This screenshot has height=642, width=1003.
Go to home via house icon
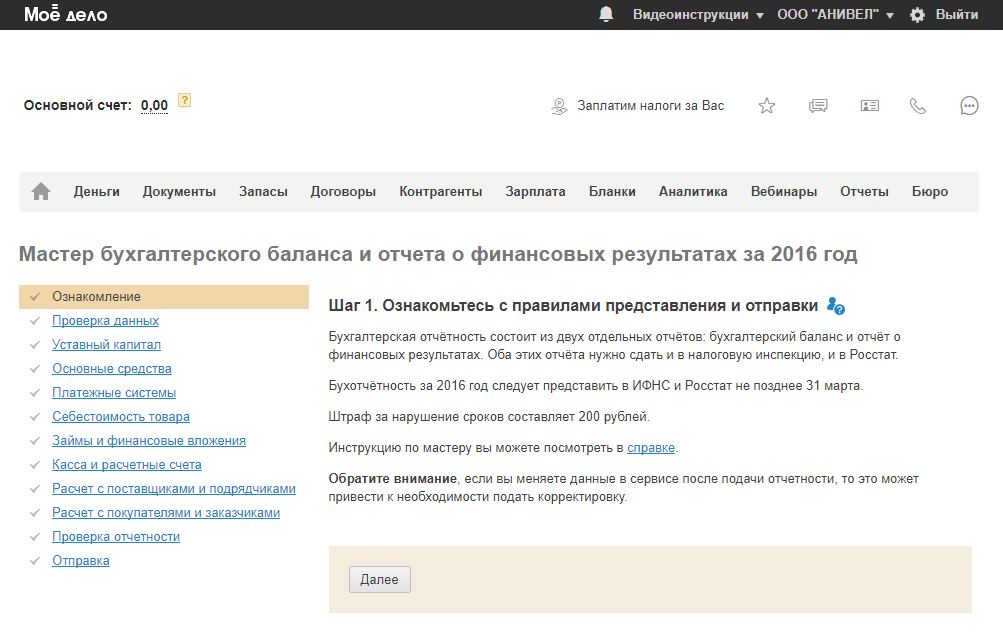(x=41, y=192)
